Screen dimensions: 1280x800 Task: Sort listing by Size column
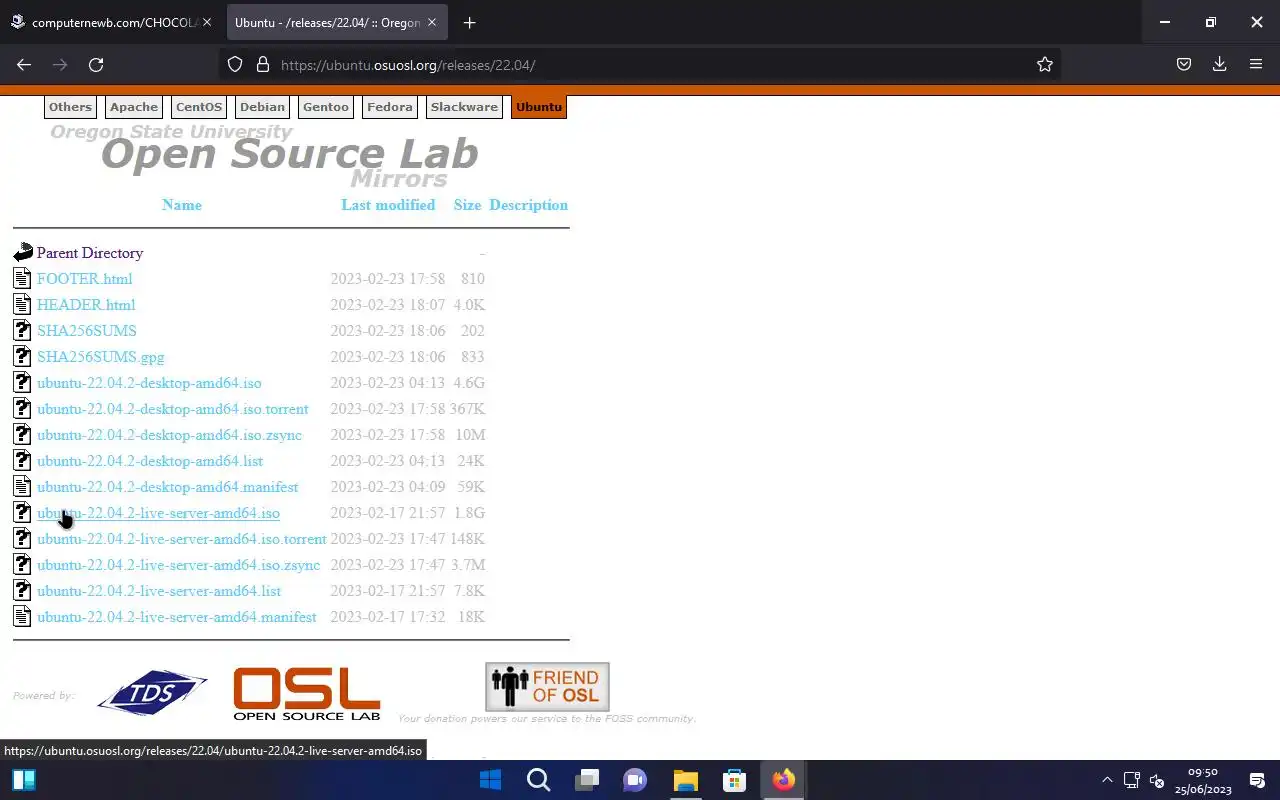pos(467,205)
